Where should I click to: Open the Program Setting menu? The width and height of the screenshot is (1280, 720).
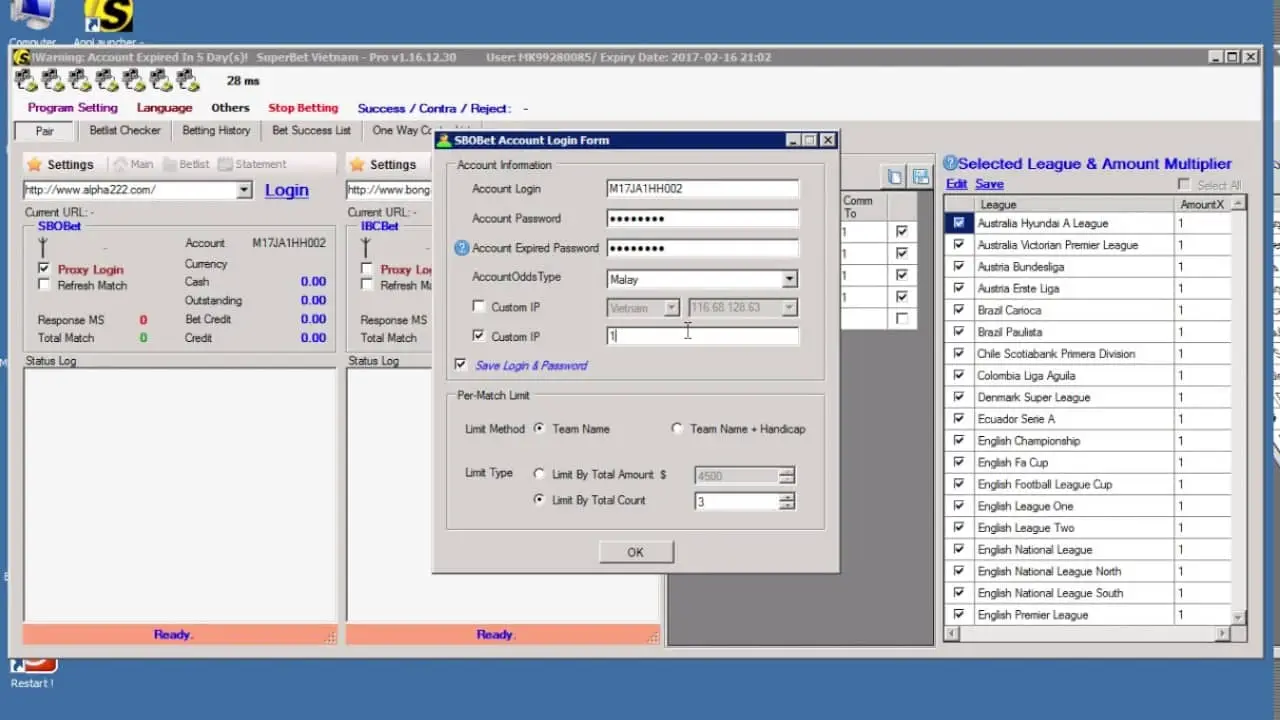pyautogui.click(x=72, y=108)
